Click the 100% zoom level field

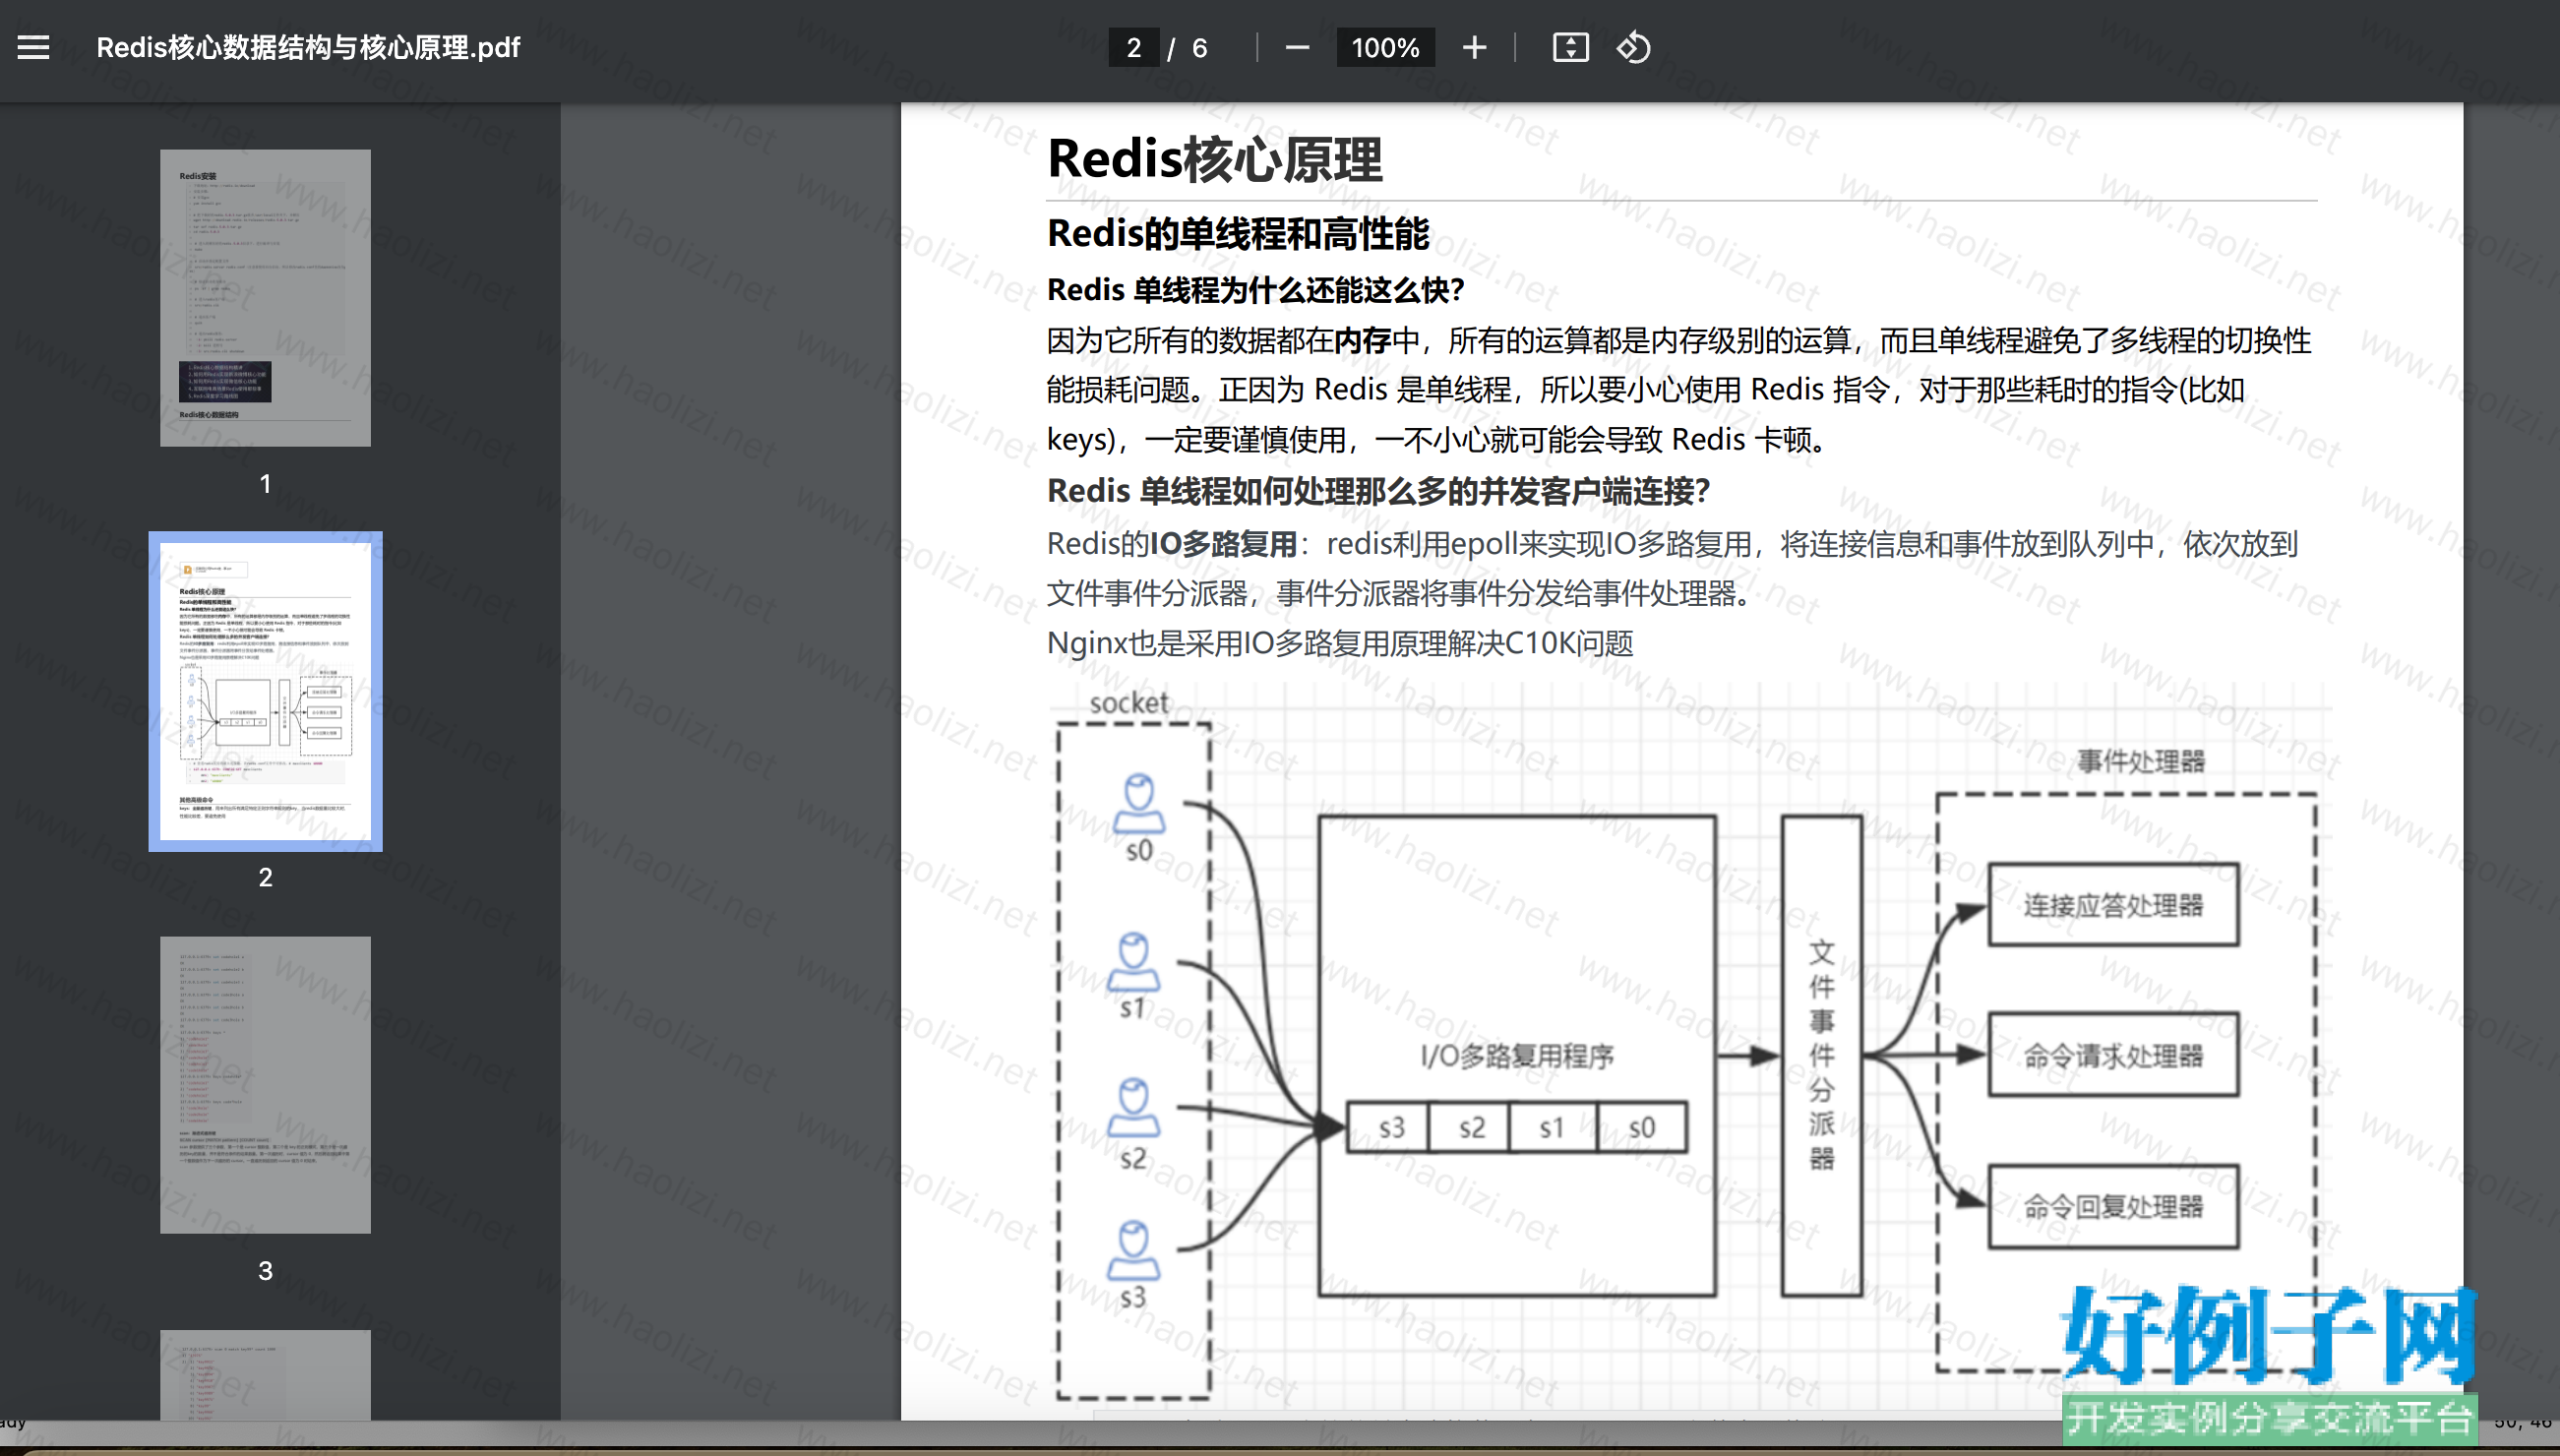[1385, 47]
